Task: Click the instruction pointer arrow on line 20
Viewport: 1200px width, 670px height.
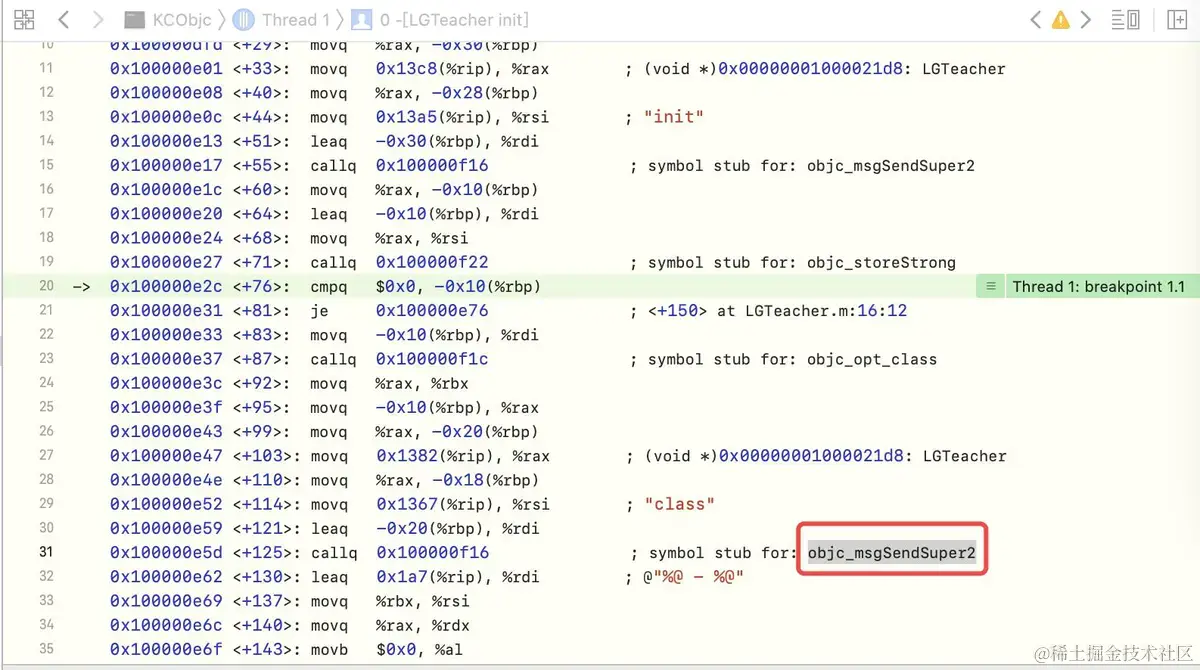Action: (x=82, y=287)
